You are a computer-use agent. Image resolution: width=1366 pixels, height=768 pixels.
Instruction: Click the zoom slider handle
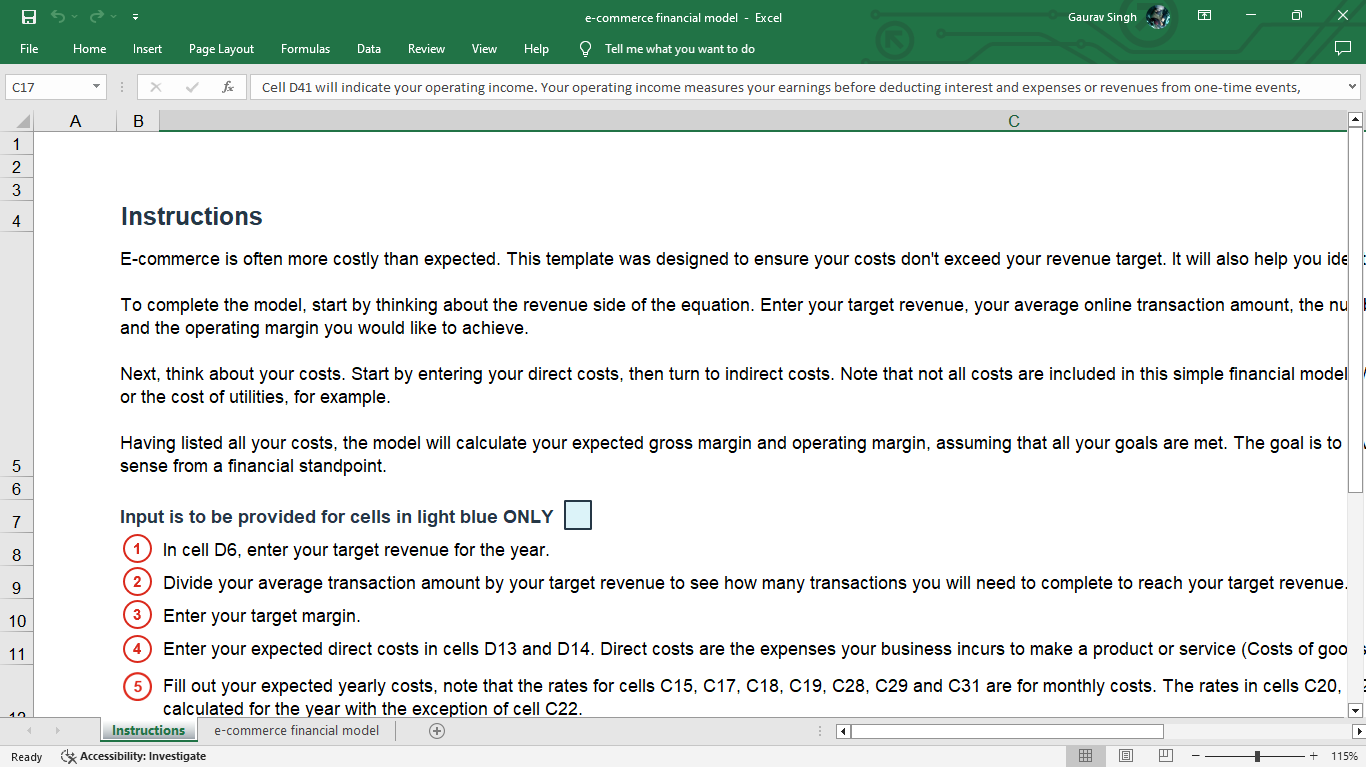click(1257, 756)
